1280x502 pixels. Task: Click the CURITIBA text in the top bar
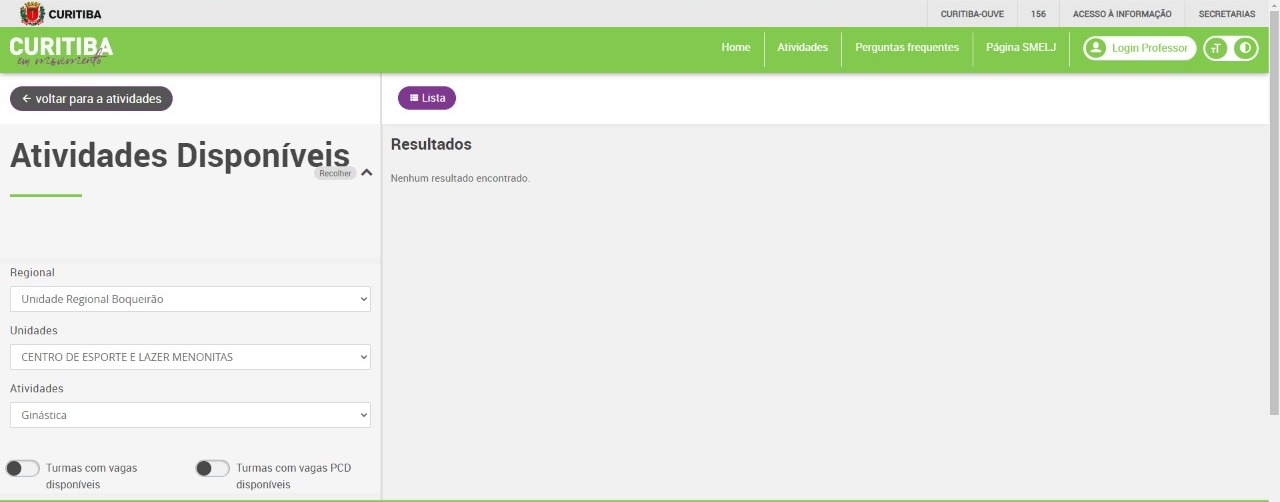[x=75, y=14]
